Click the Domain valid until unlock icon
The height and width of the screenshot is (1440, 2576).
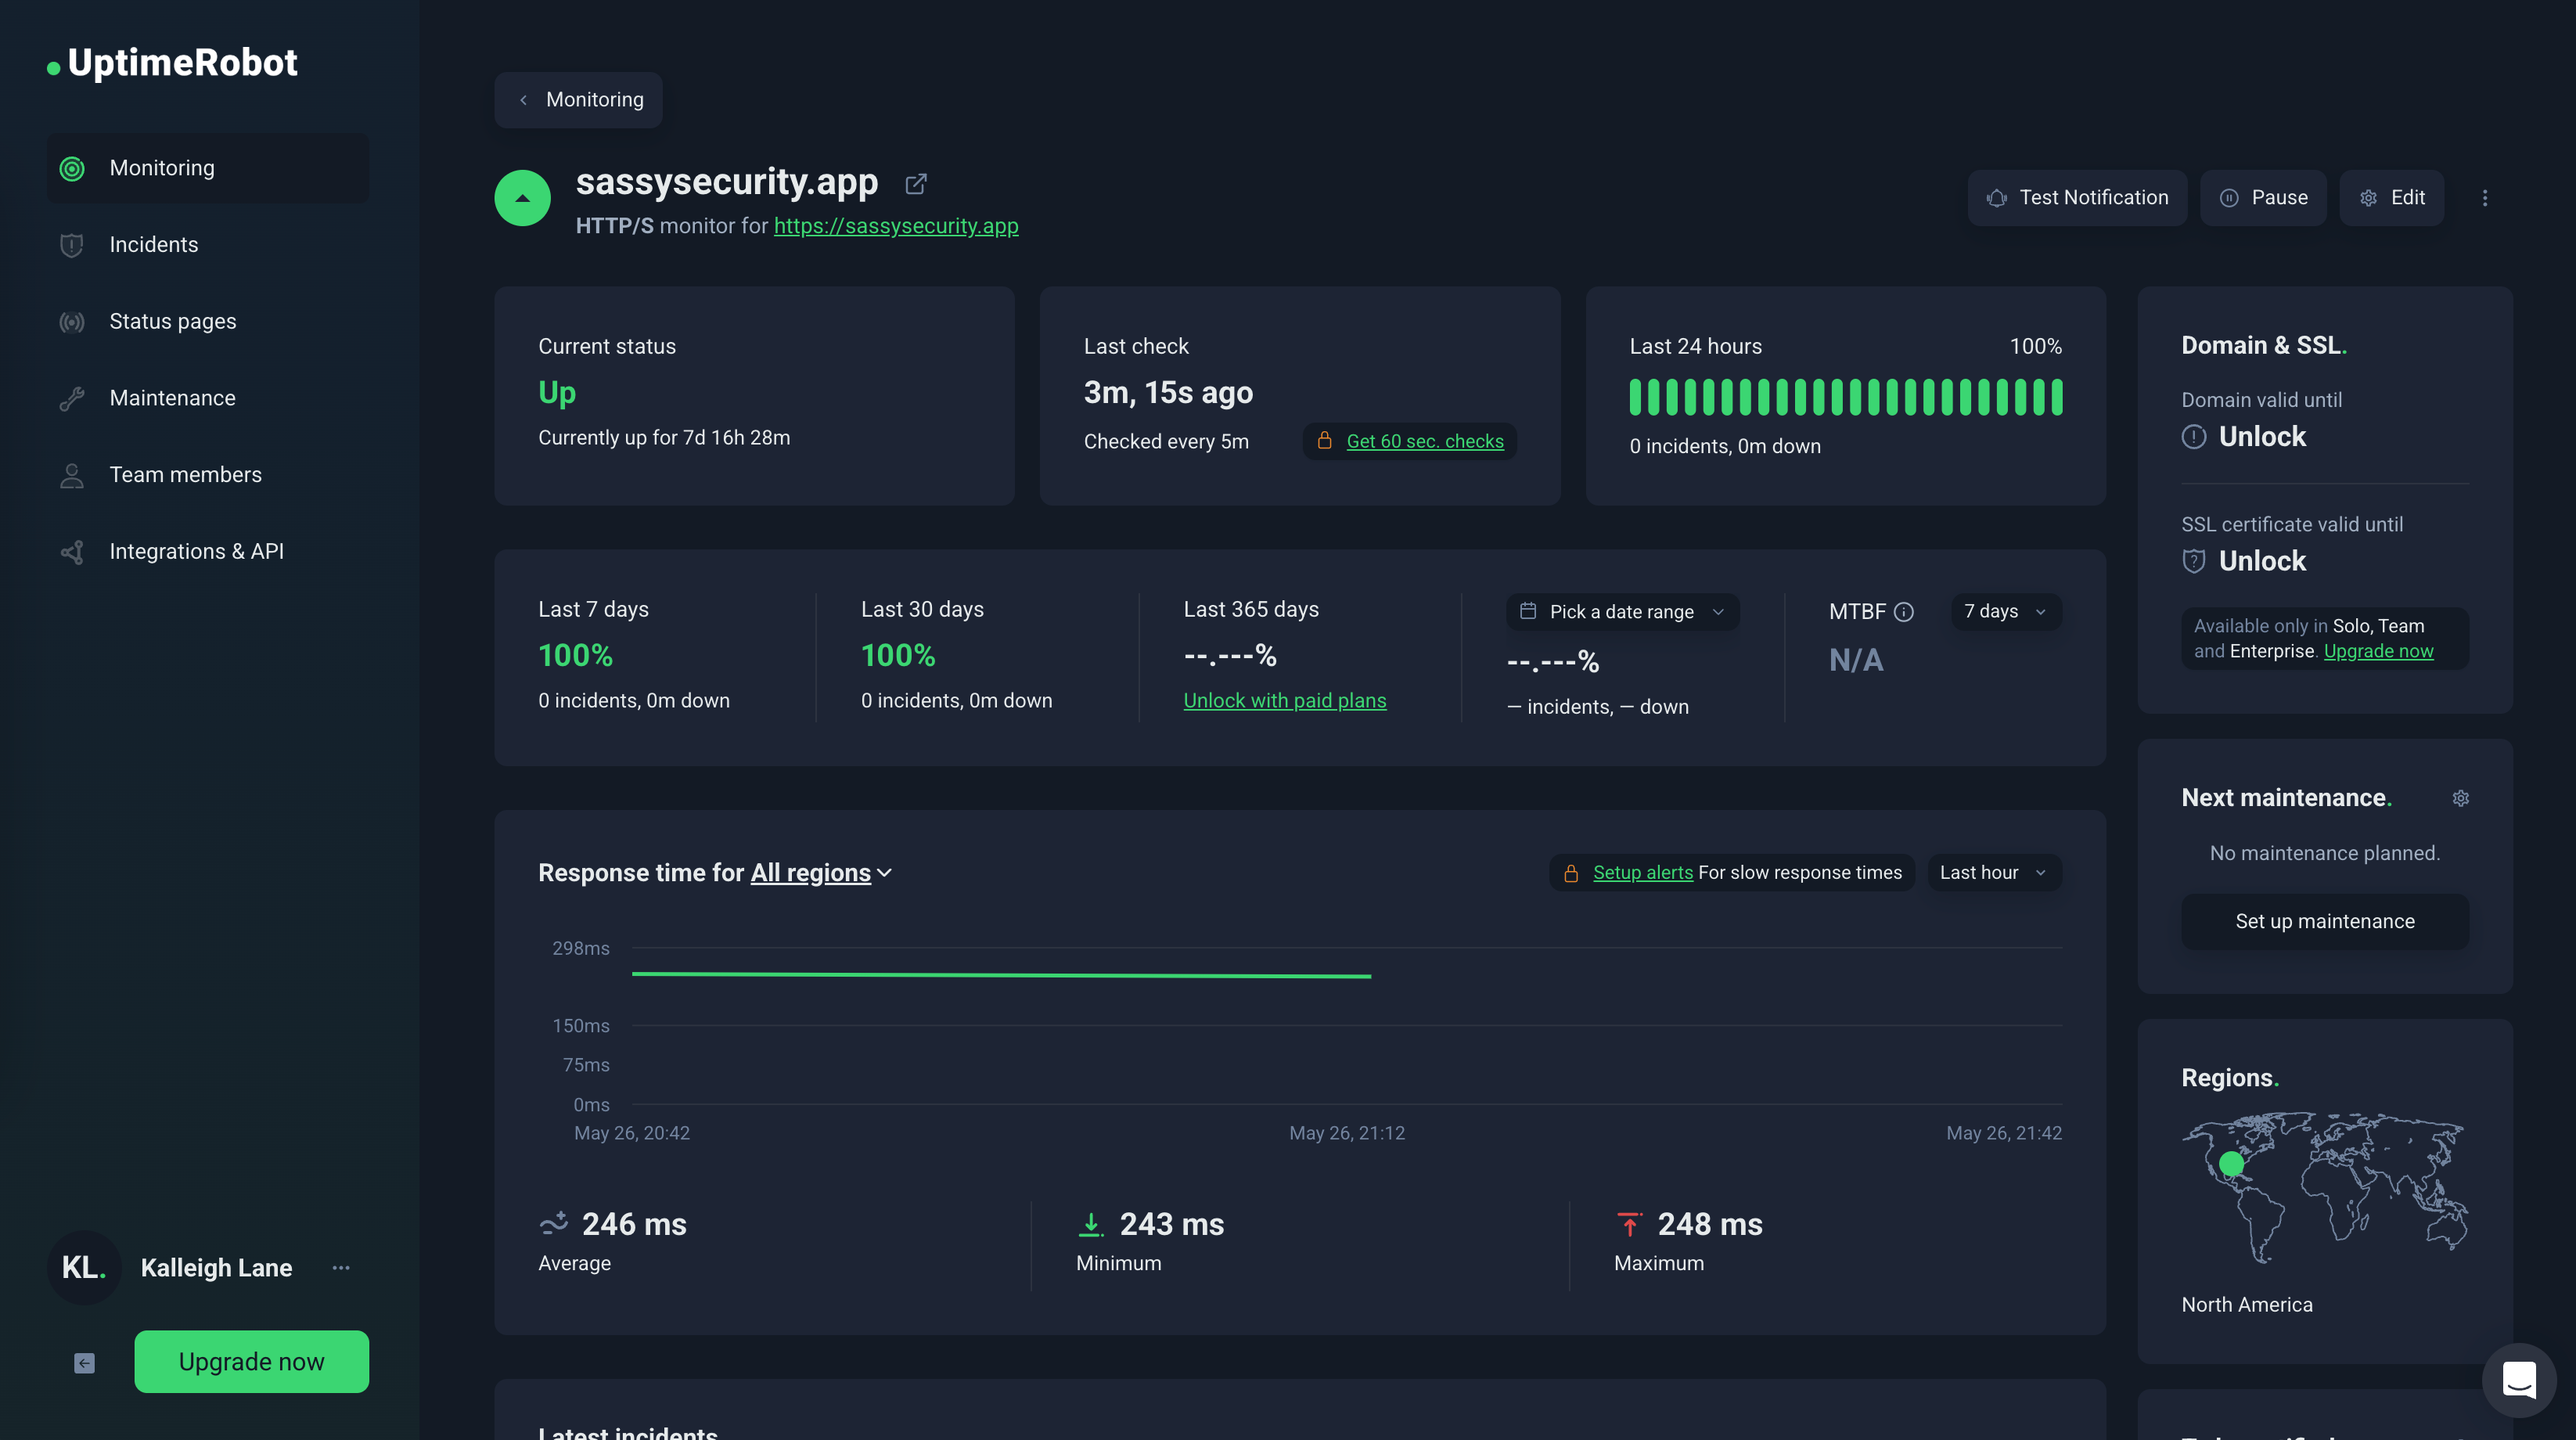[x=2194, y=437]
